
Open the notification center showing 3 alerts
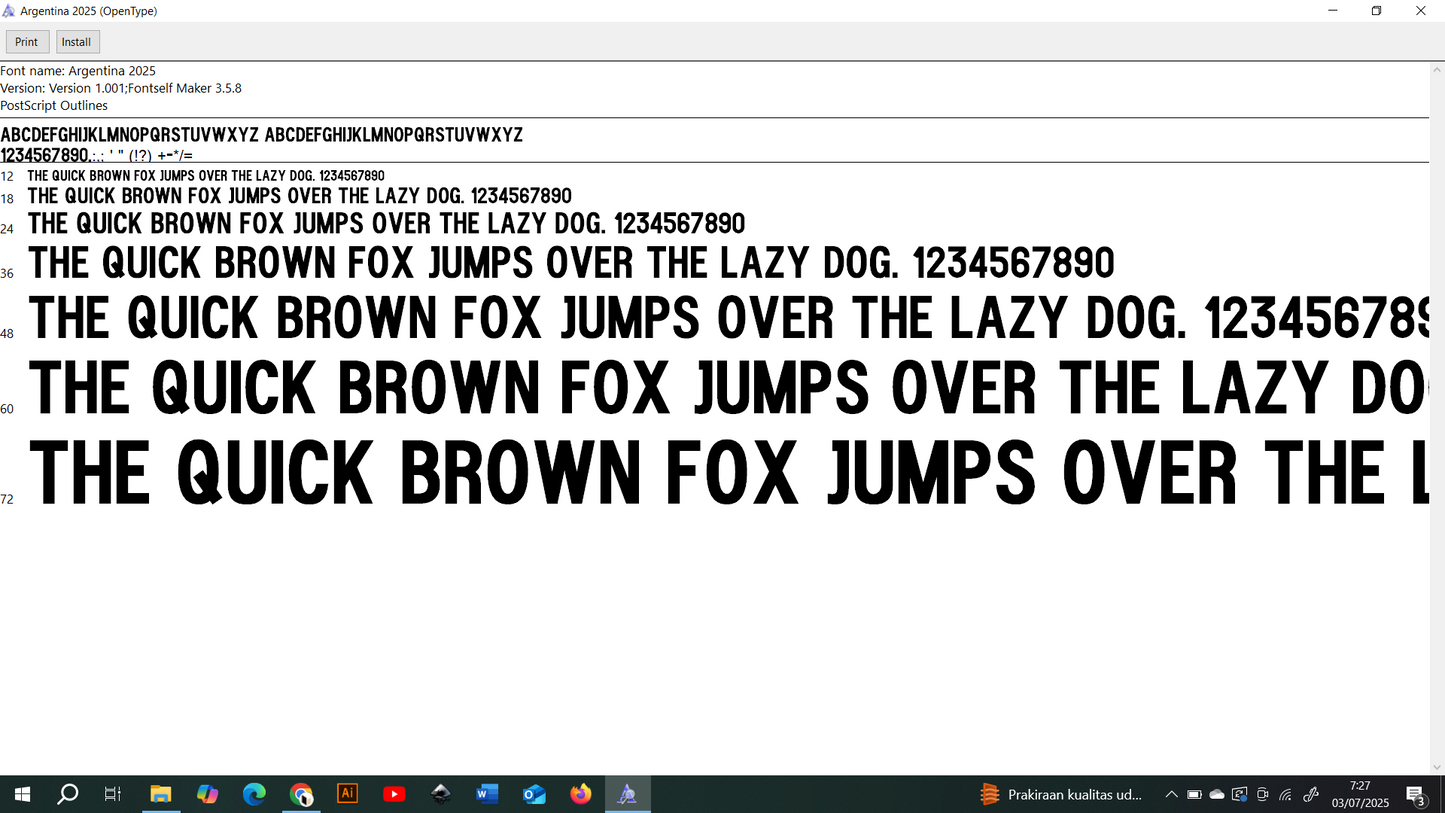tap(1417, 794)
